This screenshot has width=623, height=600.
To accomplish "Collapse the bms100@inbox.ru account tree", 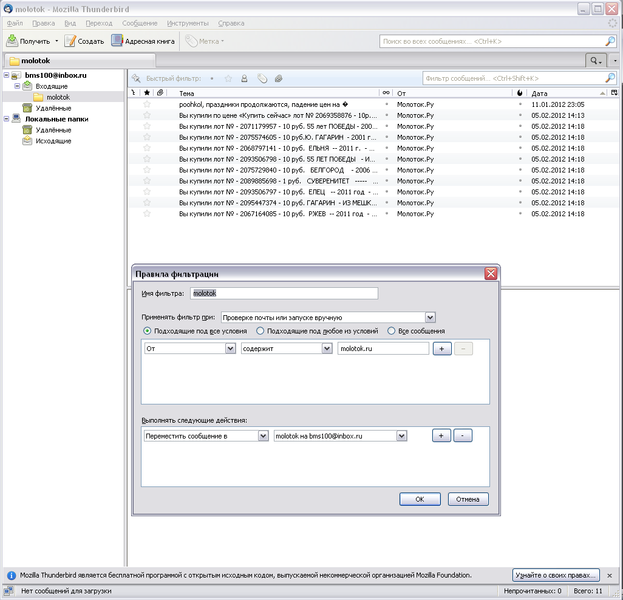I will click(x=6, y=75).
